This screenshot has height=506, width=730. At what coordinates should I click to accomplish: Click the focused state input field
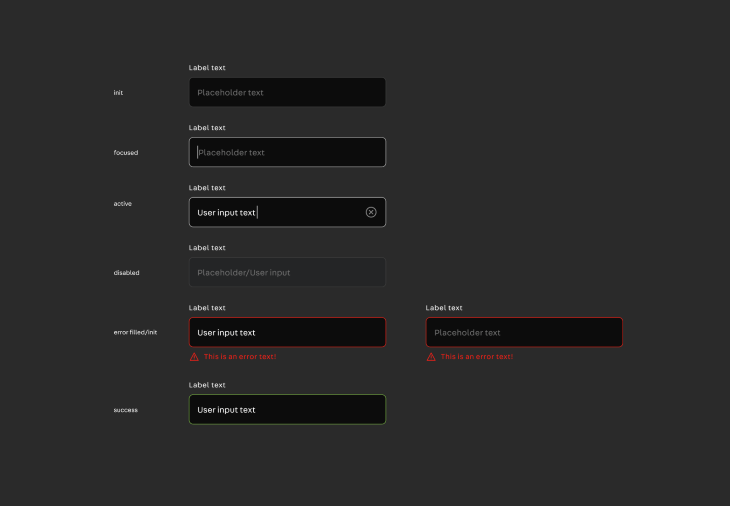point(287,152)
